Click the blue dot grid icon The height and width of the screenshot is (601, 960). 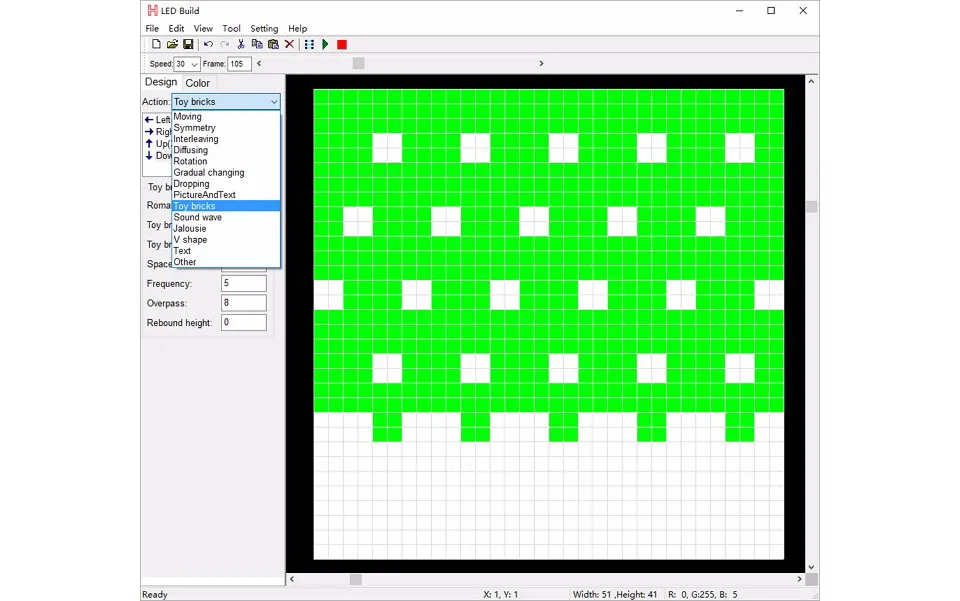tap(309, 45)
